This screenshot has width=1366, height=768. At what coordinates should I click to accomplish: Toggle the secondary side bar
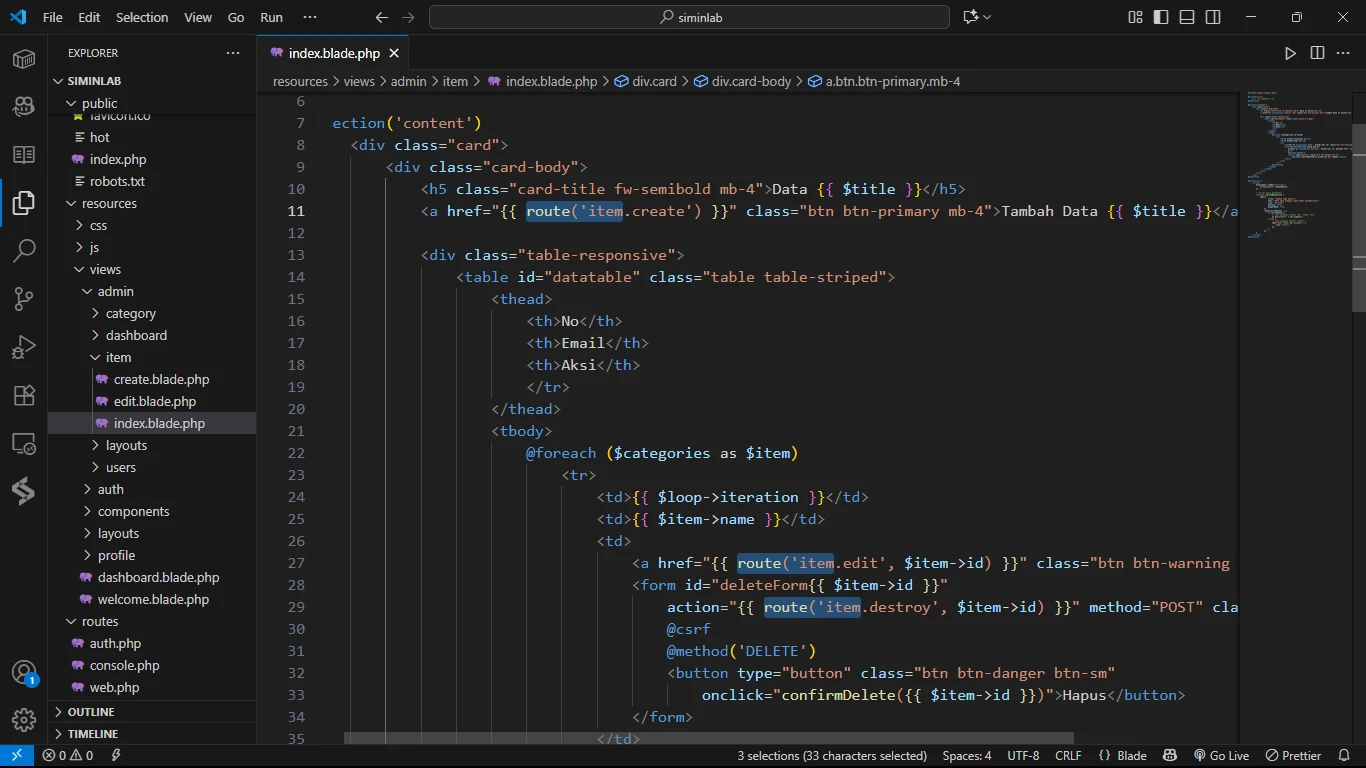click(x=1213, y=17)
